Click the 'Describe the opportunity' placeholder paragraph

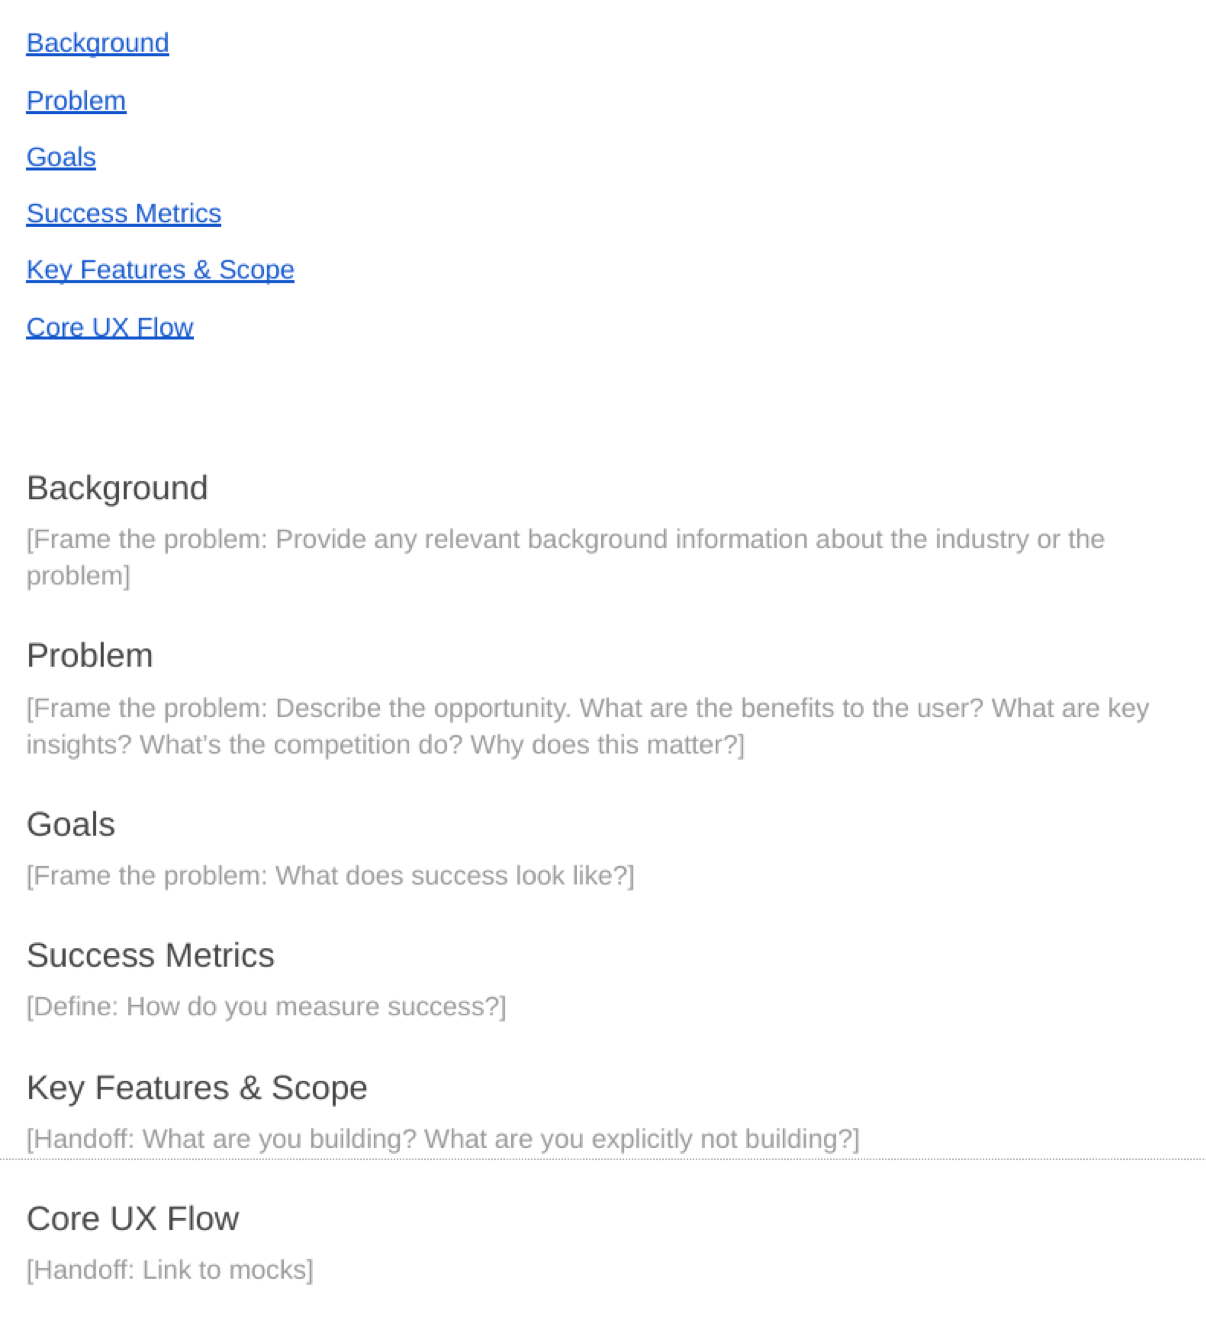pos(587,709)
